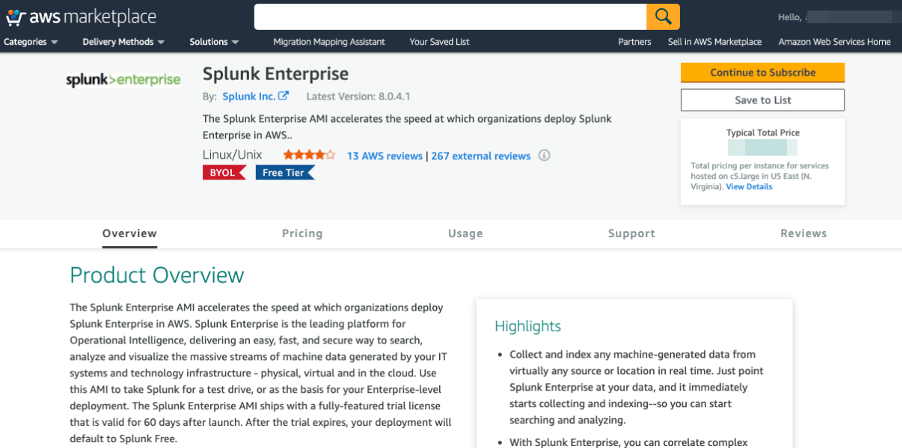Click into the marketplace search field
This screenshot has width=902, height=448.
[x=450, y=17]
